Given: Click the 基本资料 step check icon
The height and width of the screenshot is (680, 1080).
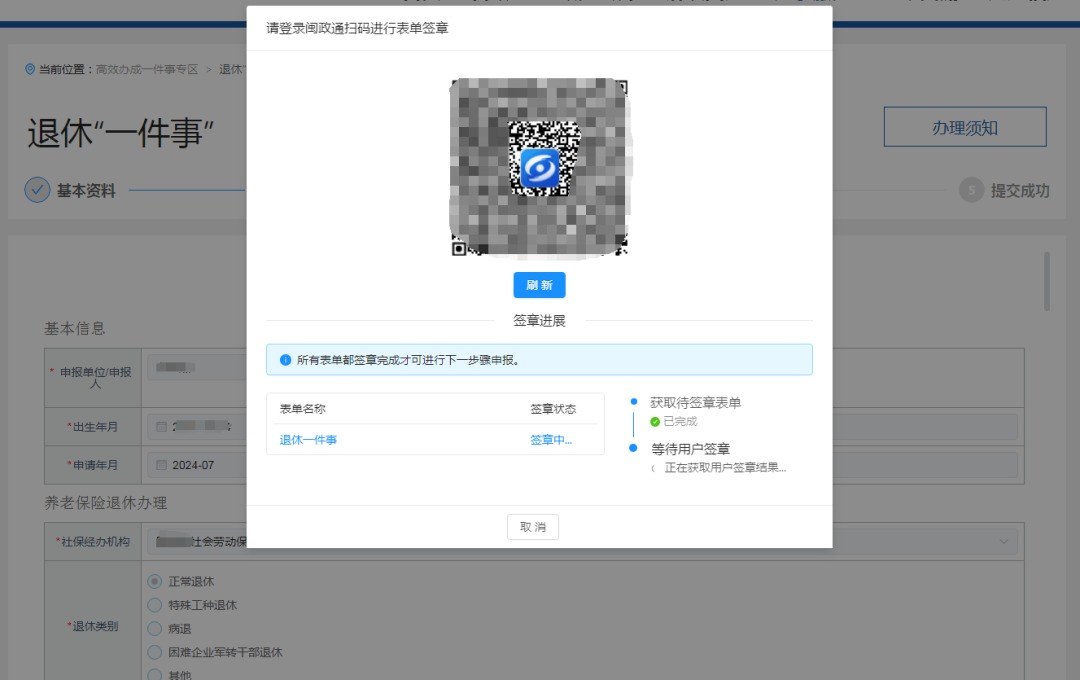Looking at the screenshot, I should coord(37,190).
